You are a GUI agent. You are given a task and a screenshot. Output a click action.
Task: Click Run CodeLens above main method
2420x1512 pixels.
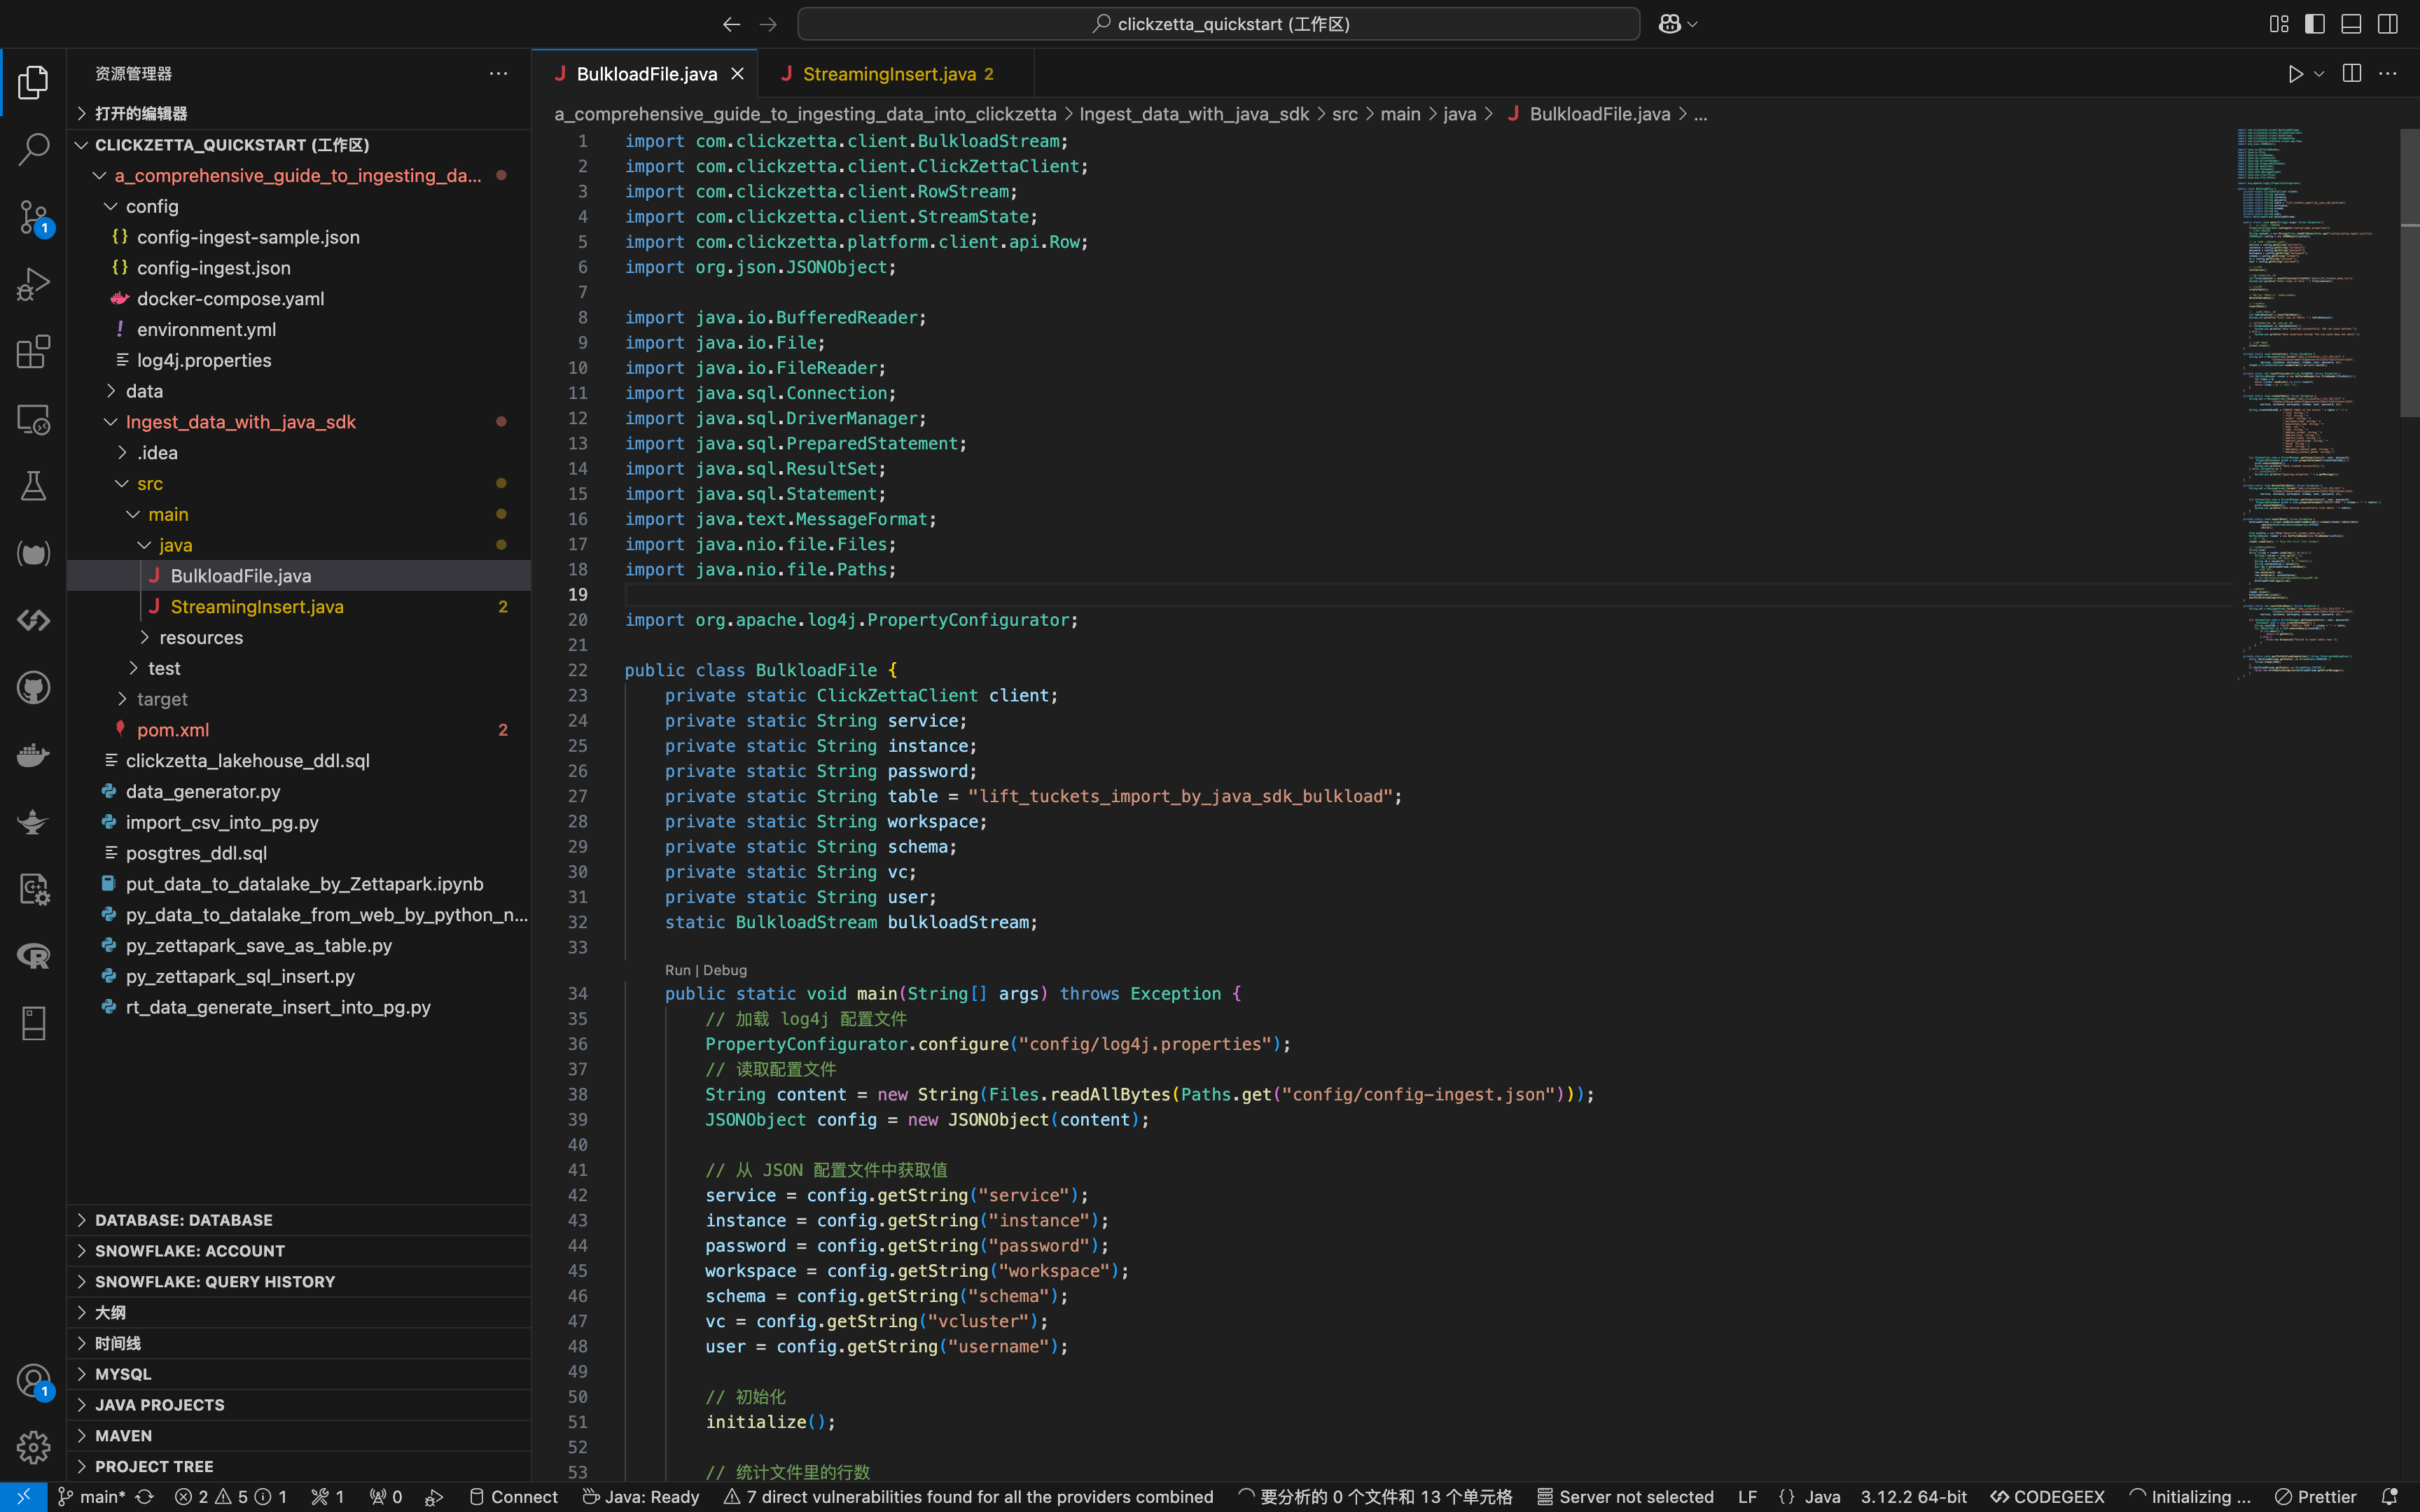click(x=677, y=970)
